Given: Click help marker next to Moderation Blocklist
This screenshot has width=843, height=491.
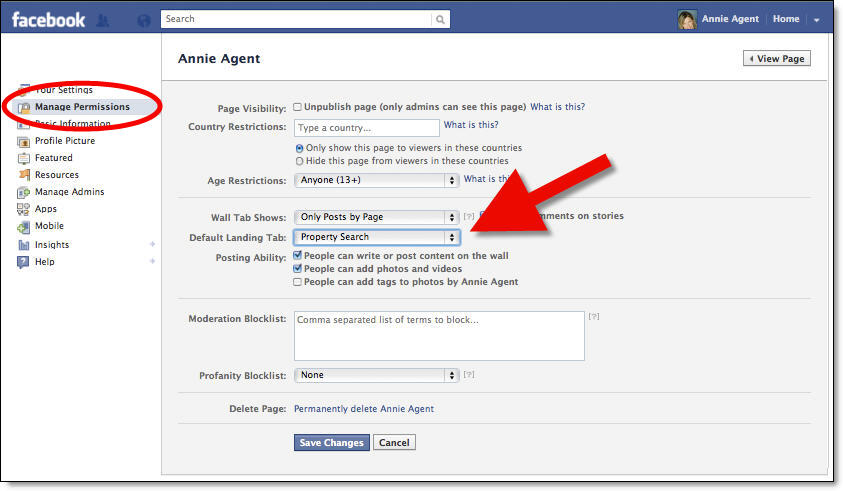Looking at the screenshot, I should click(594, 317).
